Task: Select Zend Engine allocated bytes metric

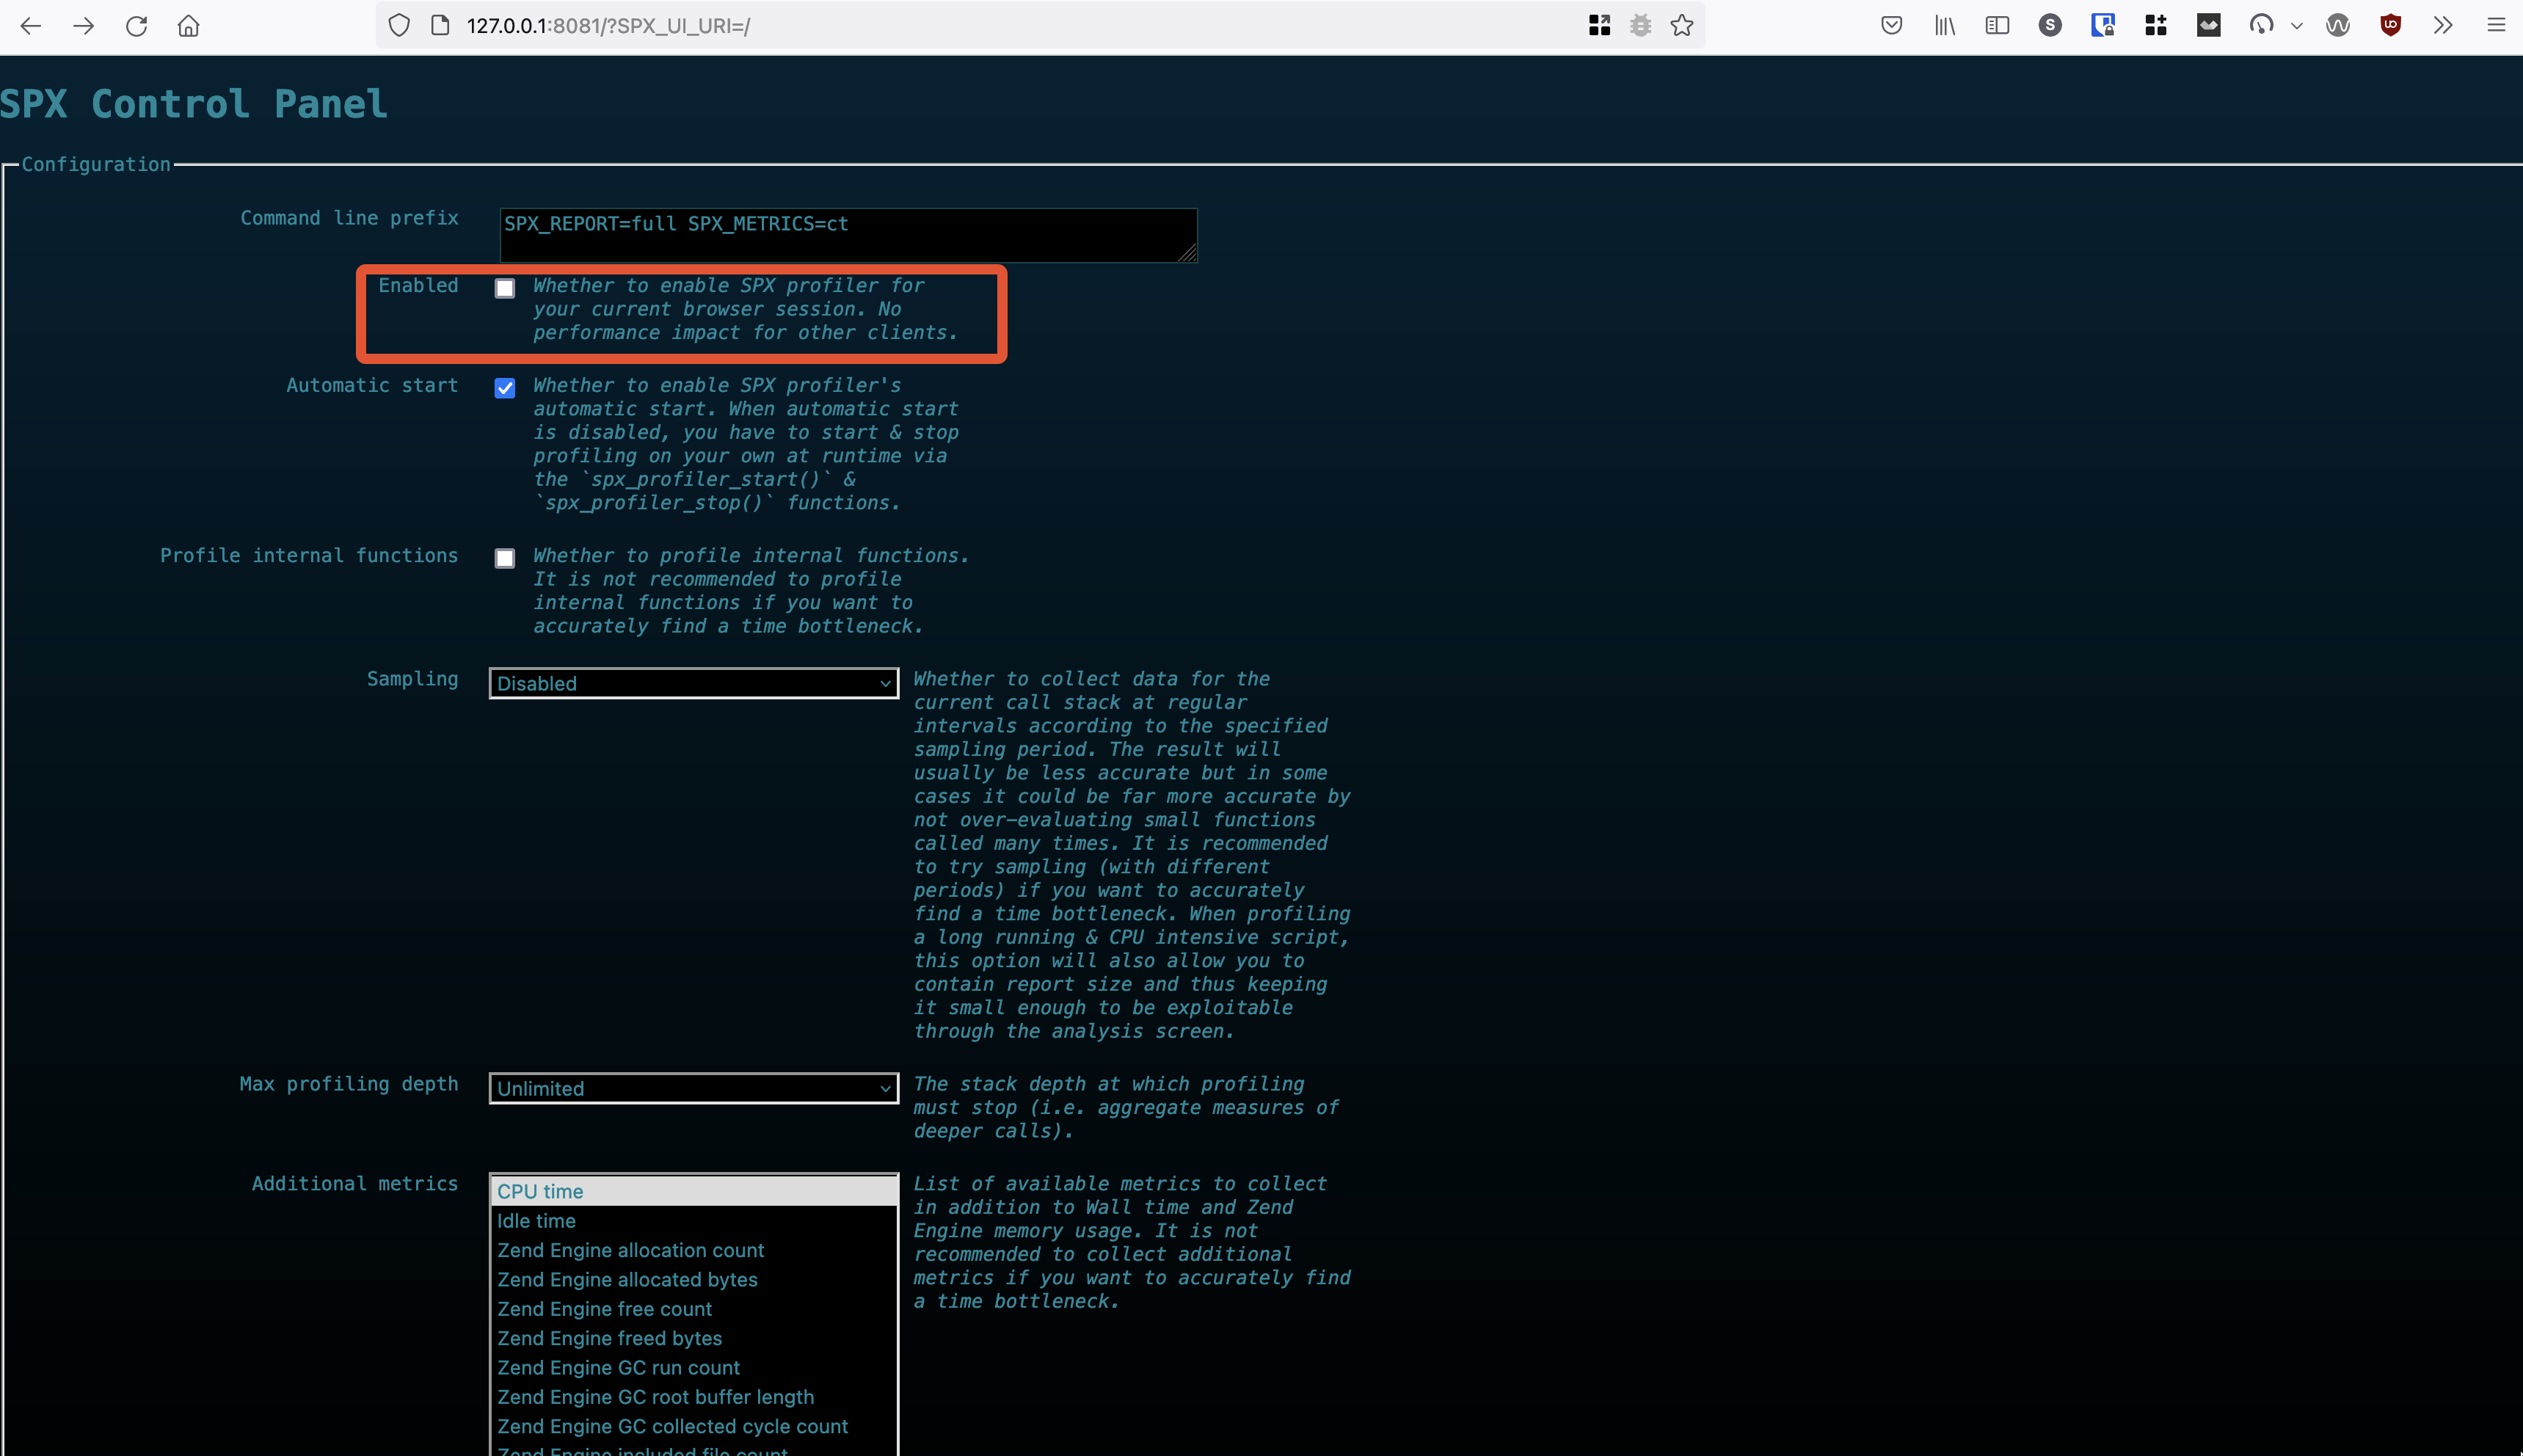Action: point(694,1279)
